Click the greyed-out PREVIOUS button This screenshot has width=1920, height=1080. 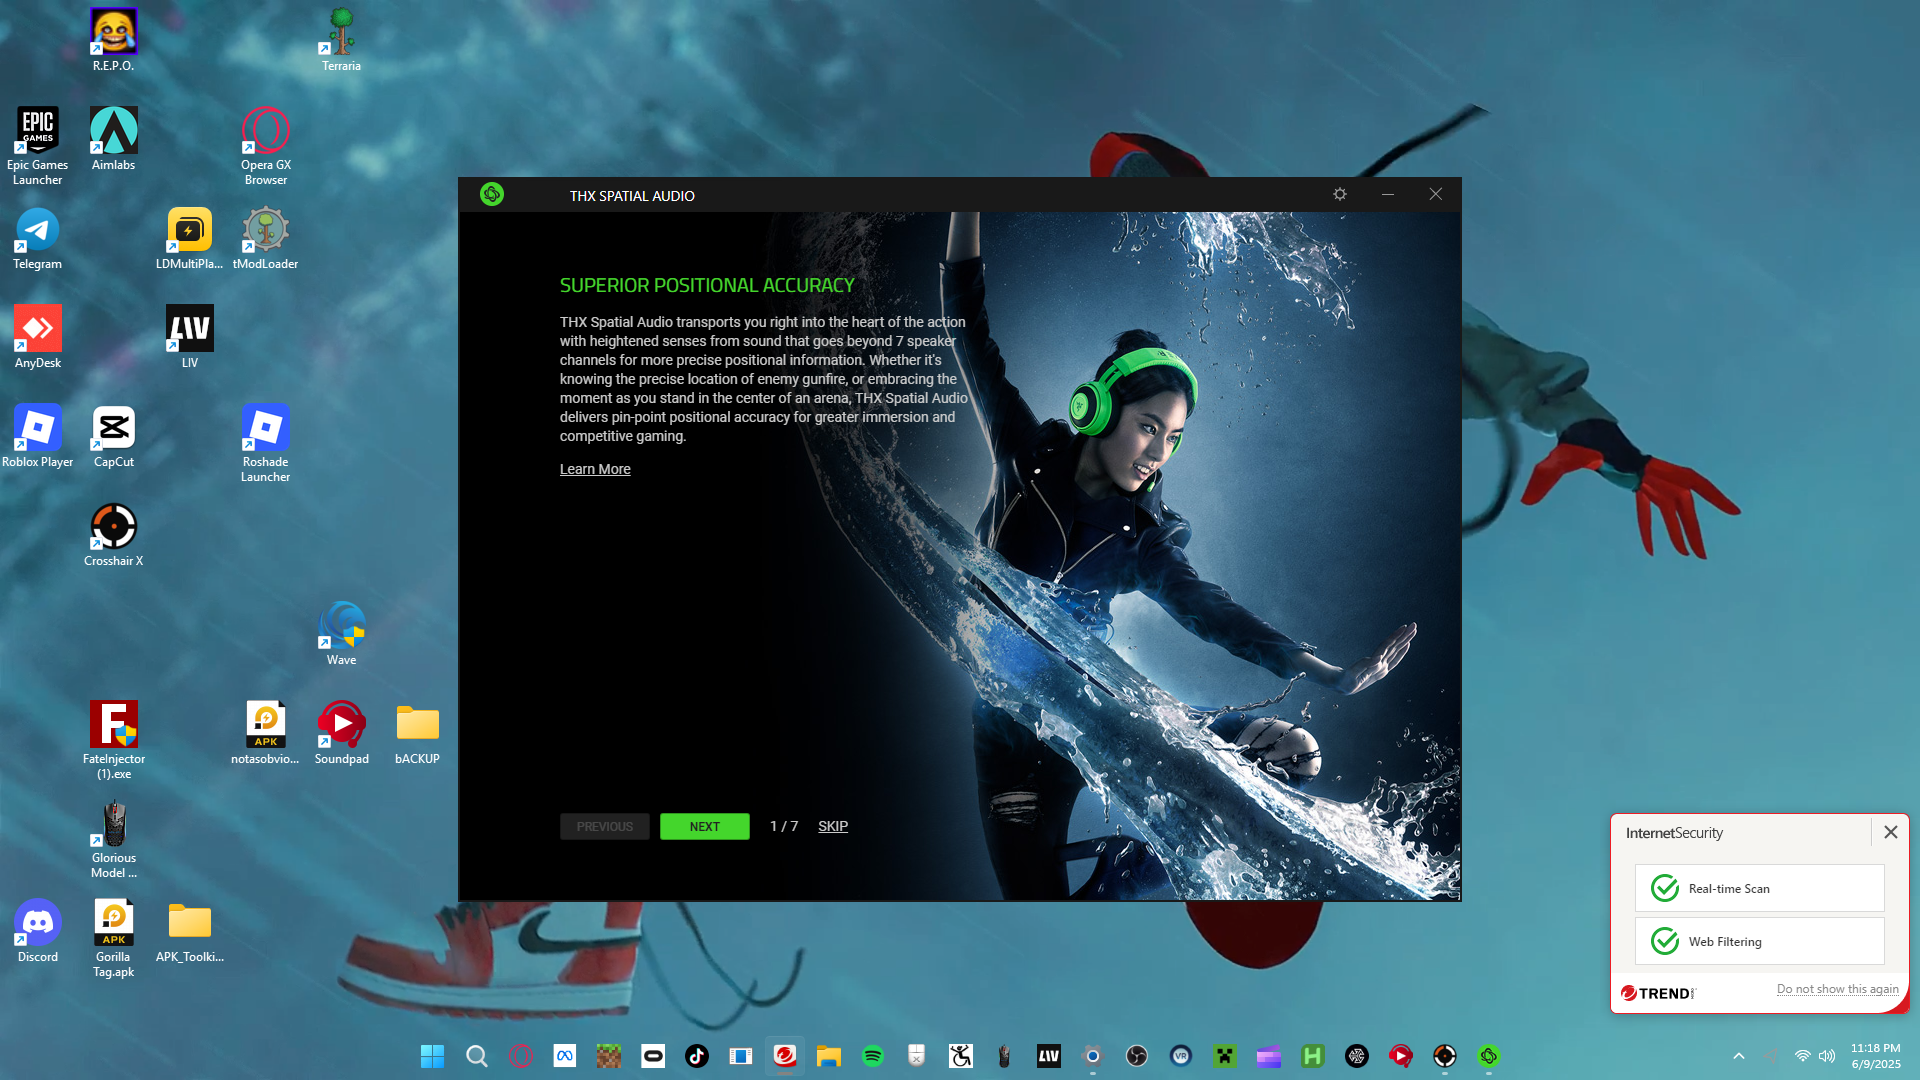coord(604,826)
